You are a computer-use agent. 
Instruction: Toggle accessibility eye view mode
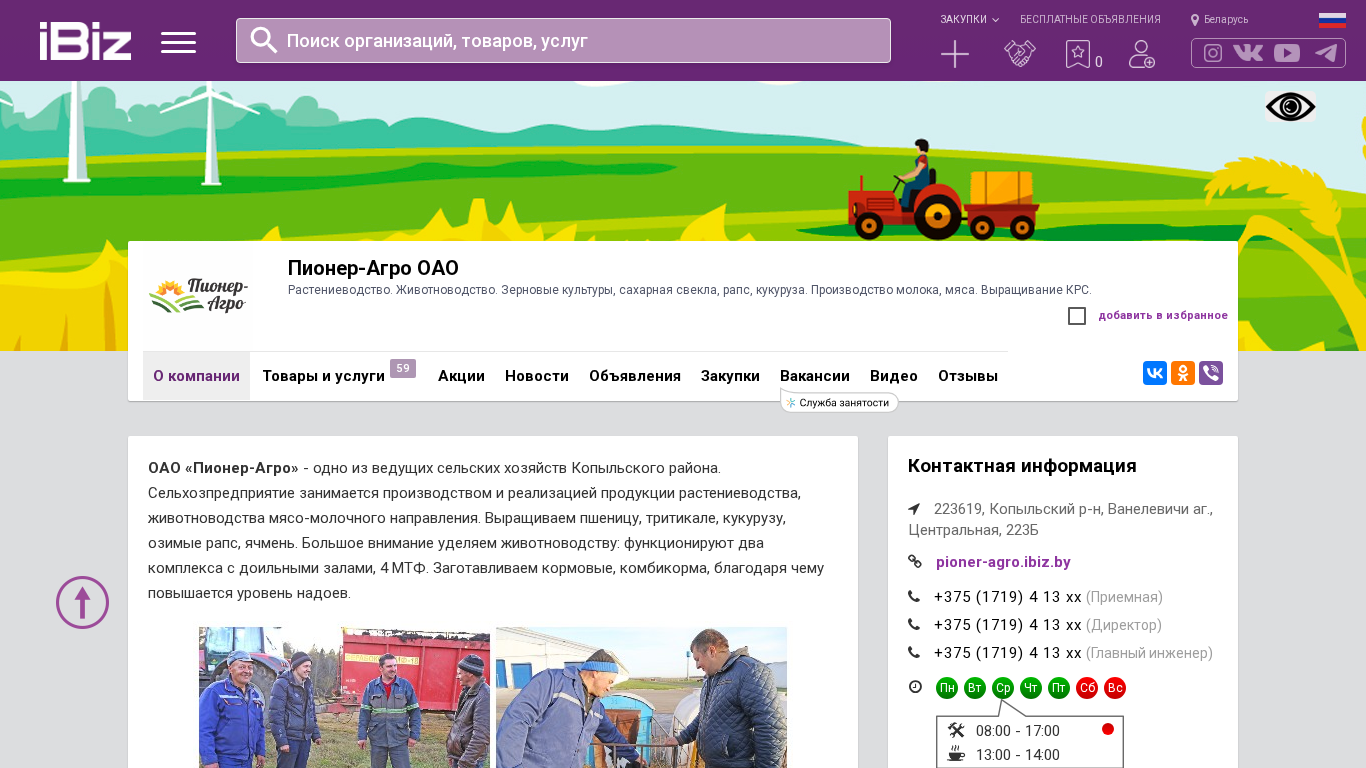1291,107
